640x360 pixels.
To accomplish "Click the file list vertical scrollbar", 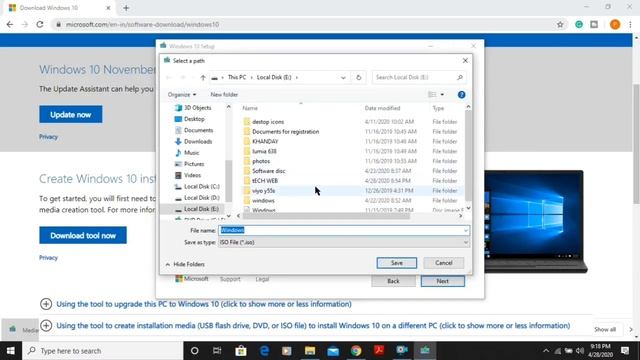I will 468,157.
